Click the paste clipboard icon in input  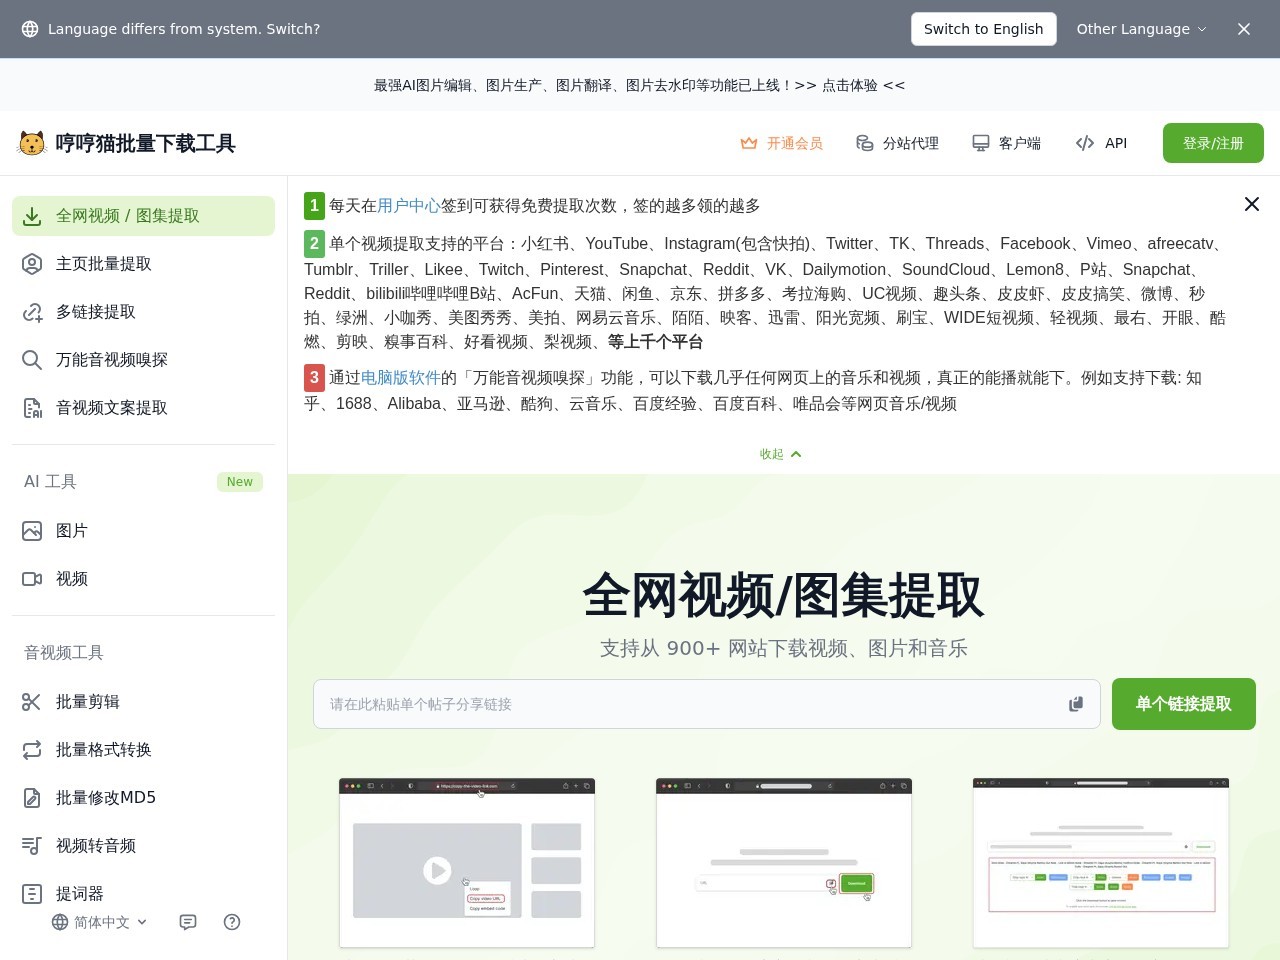tap(1076, 704)
